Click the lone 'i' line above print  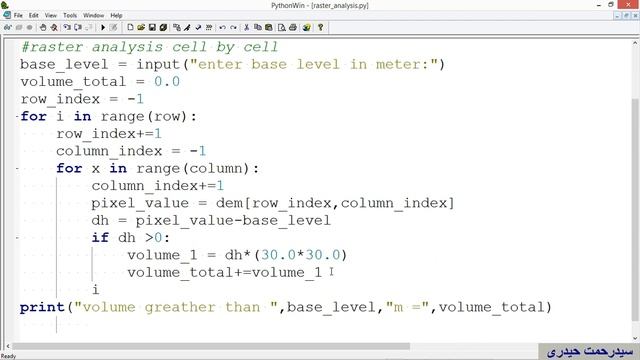[96, 290]
